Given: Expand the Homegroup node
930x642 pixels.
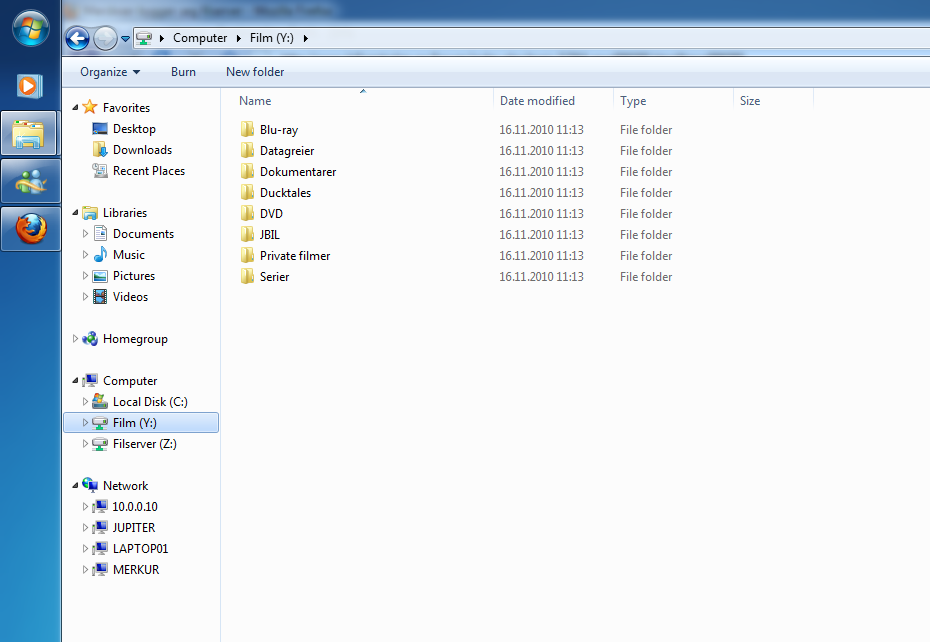Looking at the screenshot, I should point(75,339).
